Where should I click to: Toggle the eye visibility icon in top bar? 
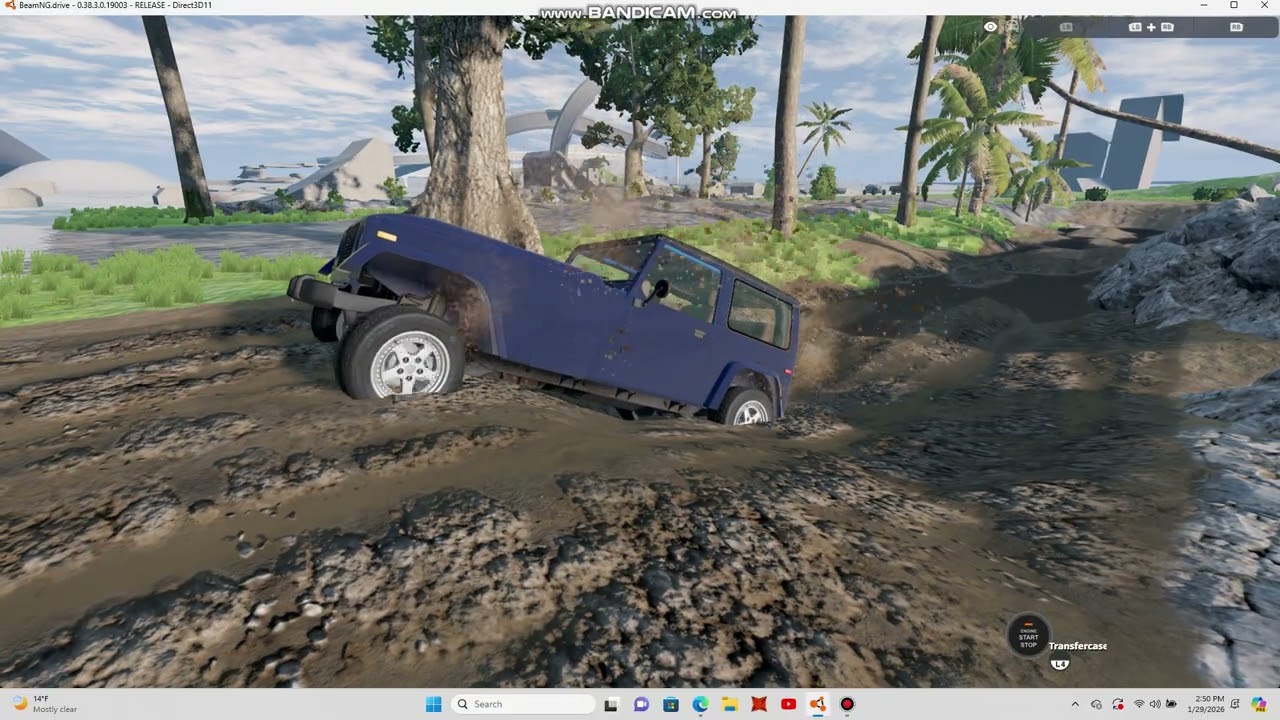[x=990, y=27]
